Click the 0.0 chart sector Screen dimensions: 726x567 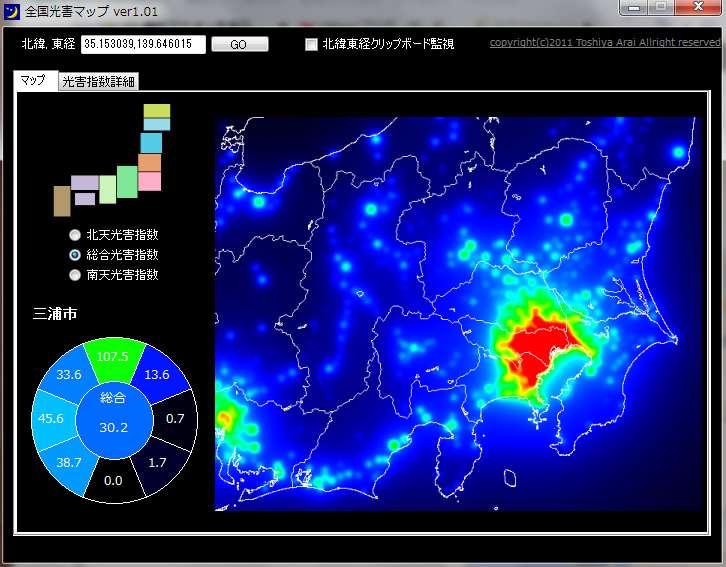(114, 481)
